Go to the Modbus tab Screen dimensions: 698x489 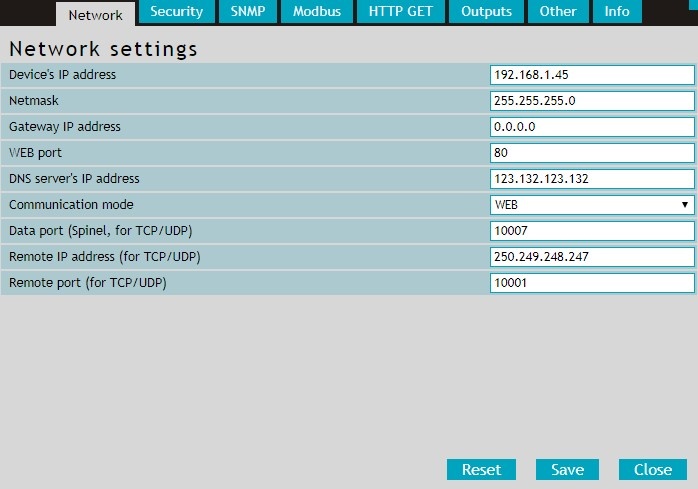tap(316, 12)
